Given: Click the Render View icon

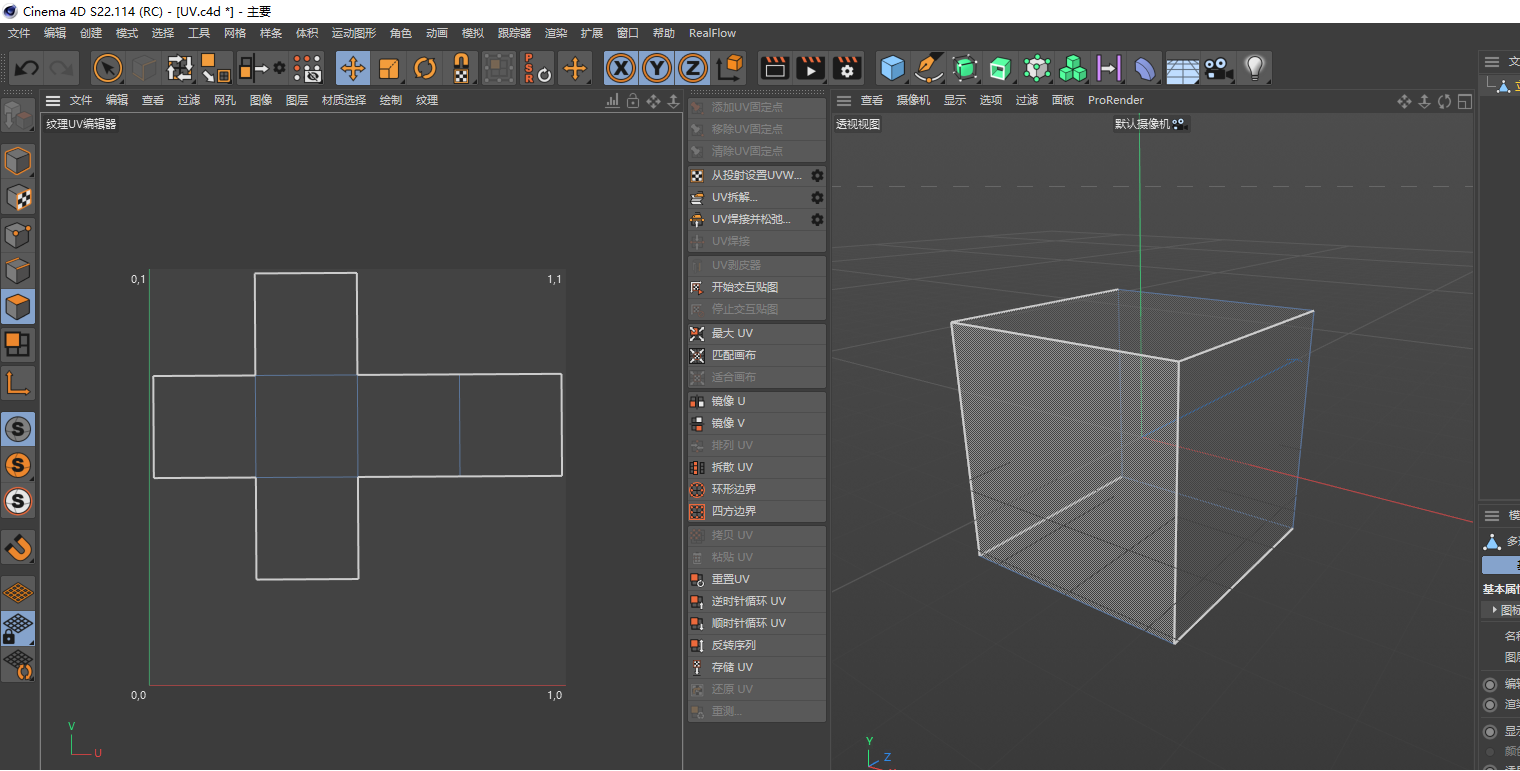Looking at the screenshot, I should coord(775,68).
